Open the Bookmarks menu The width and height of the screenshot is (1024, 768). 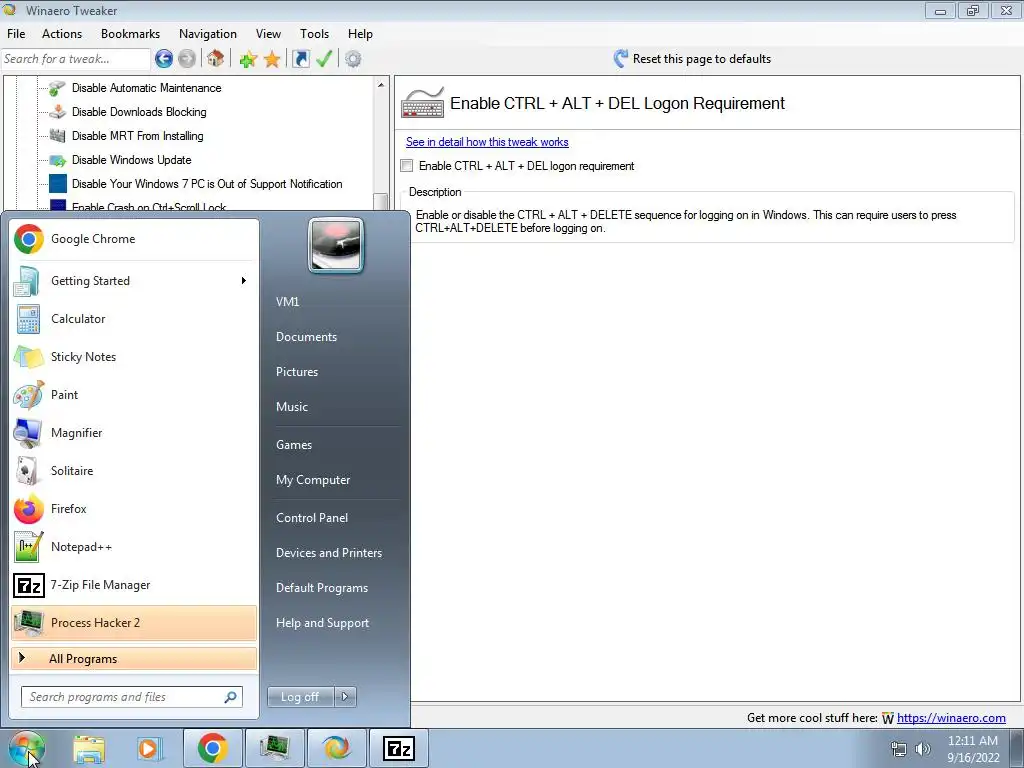(x=130, y=34)
